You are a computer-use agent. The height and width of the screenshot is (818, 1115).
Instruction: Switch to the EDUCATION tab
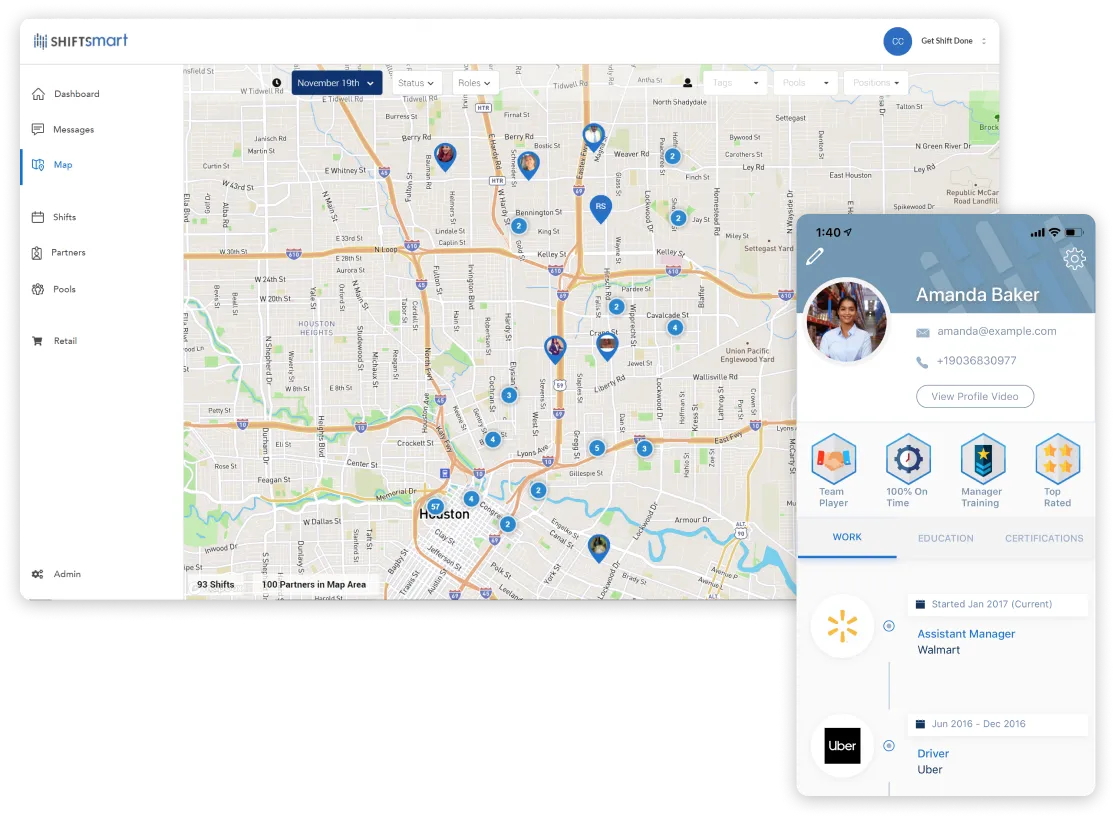tap(945, 538)
